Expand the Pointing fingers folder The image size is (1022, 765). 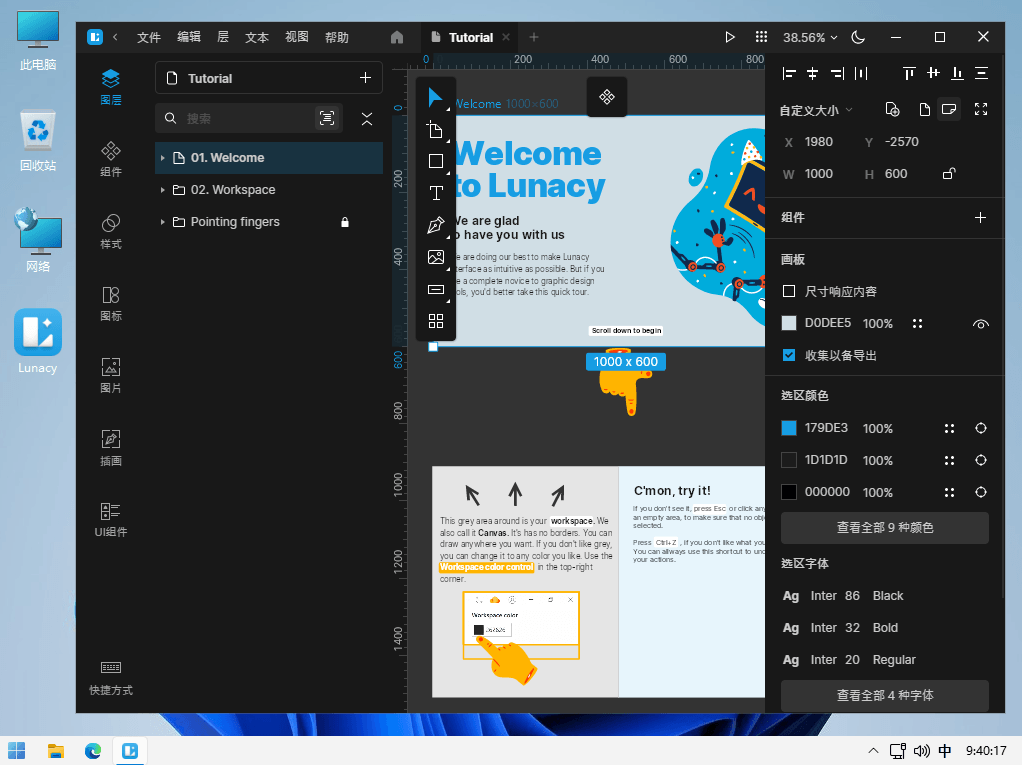pyautogui.click(x=162, y=222)
